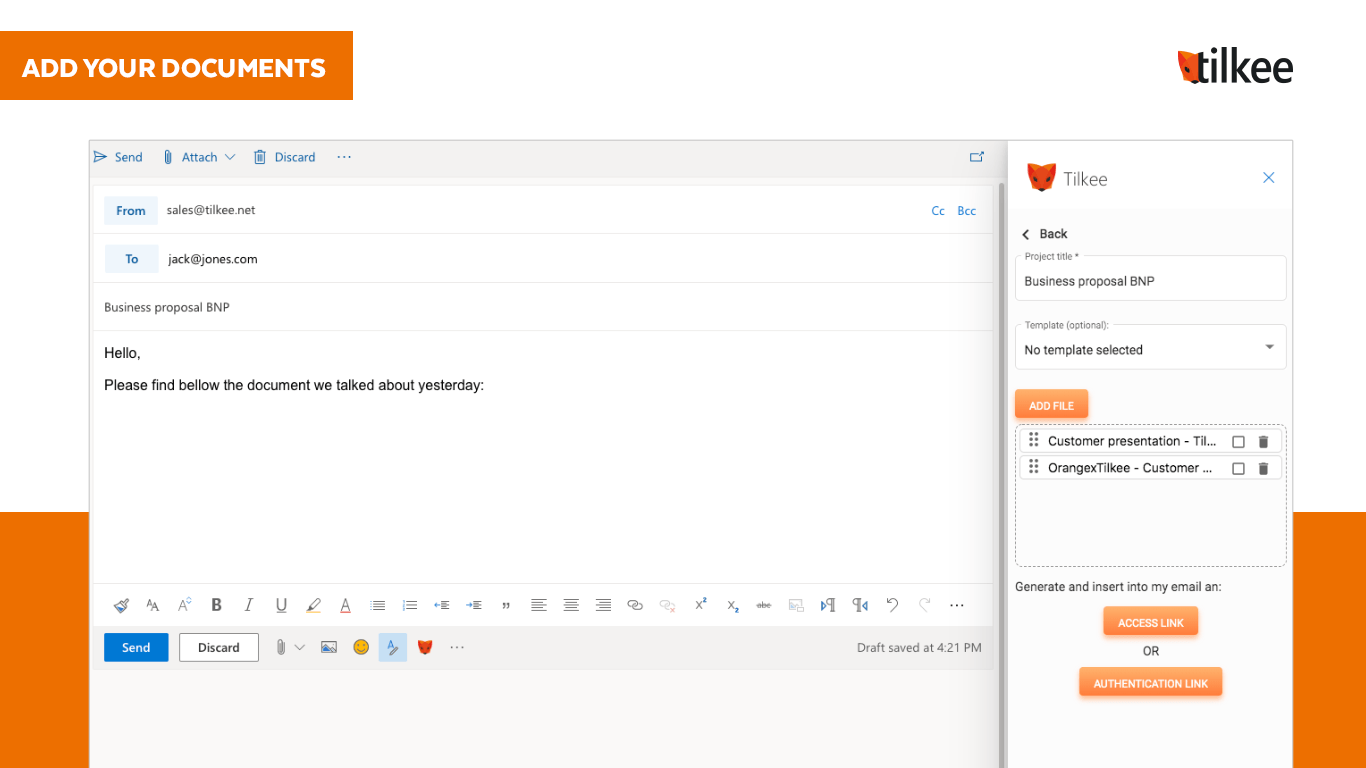Redo the last edit
This screenshot has width=1366, height=768.
[924, 605]
